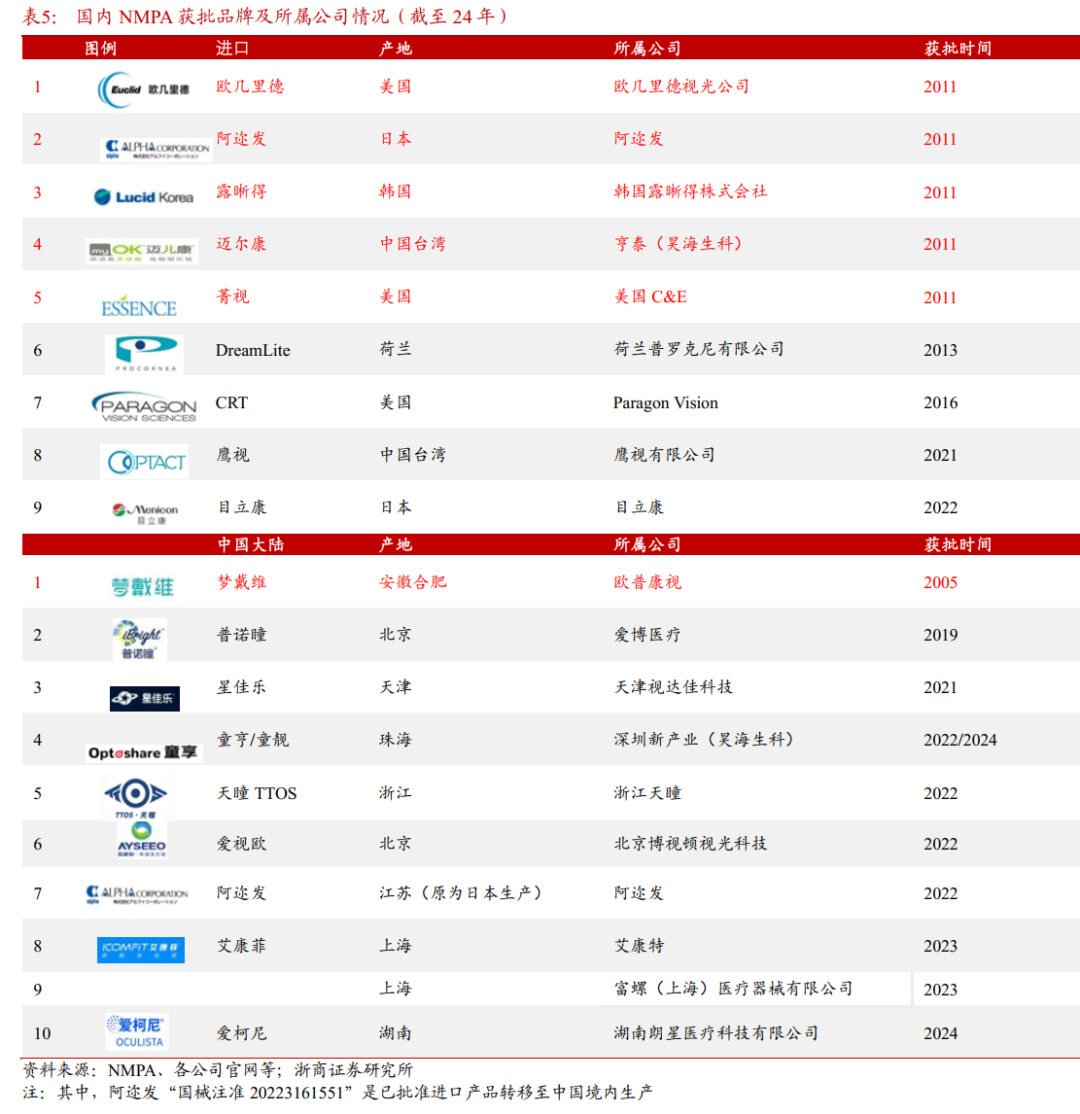1080x1114 pixels.
Task: Select the 艾康特 company cell
Action: [x=639, y=946]
